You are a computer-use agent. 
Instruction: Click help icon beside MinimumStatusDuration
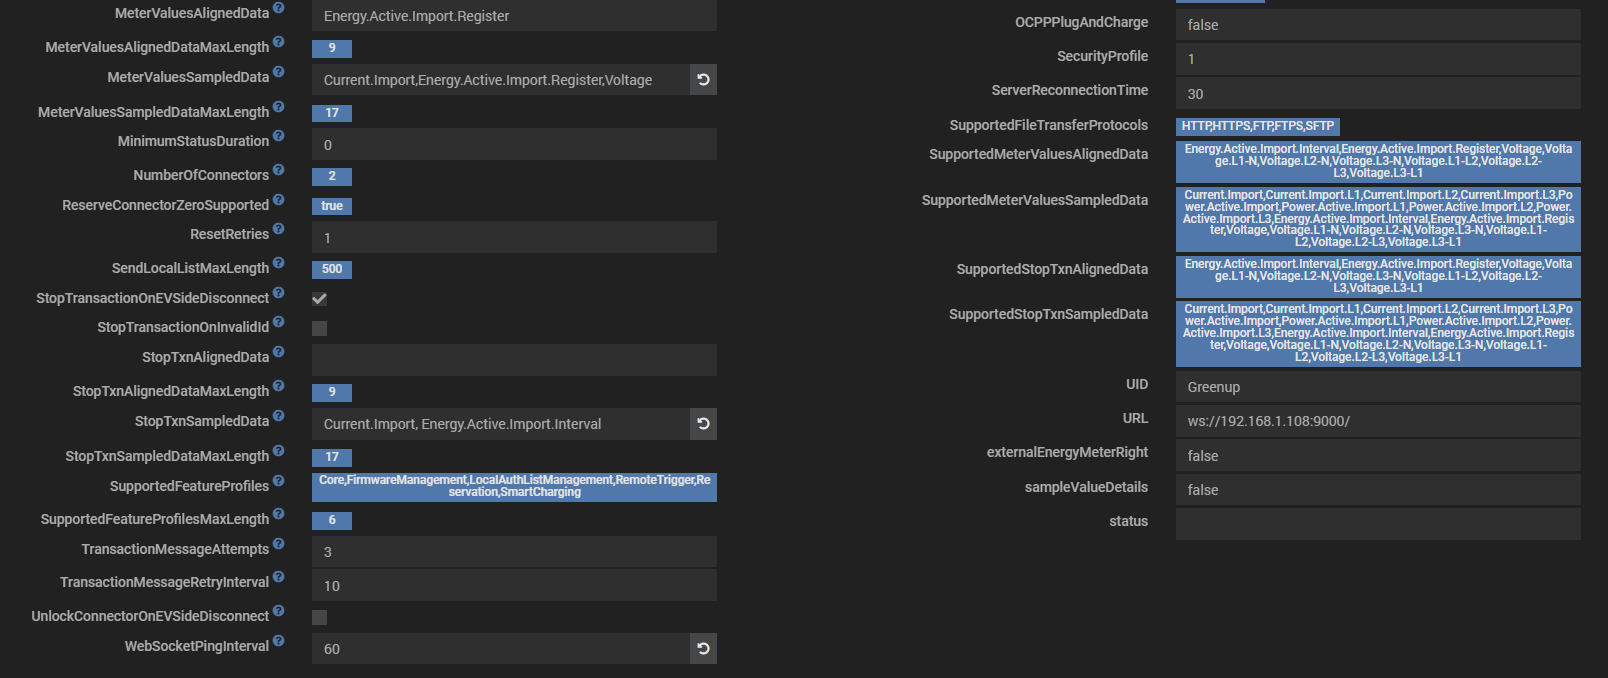coord(279,137)
